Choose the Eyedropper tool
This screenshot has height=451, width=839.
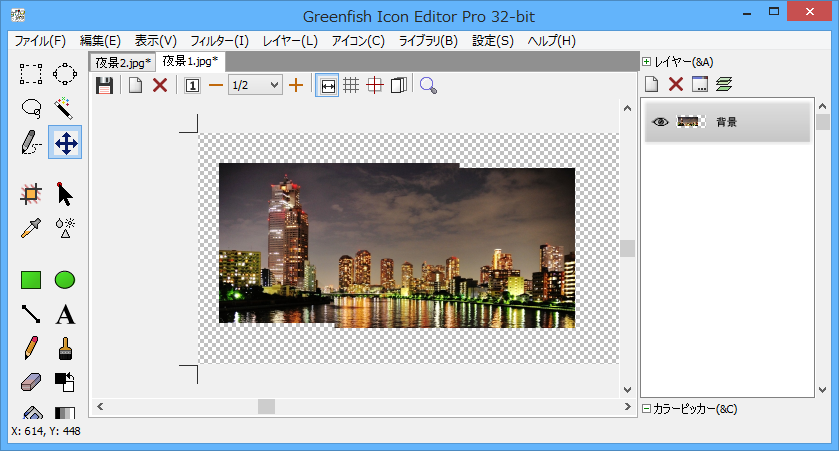(x=31, y=227)
